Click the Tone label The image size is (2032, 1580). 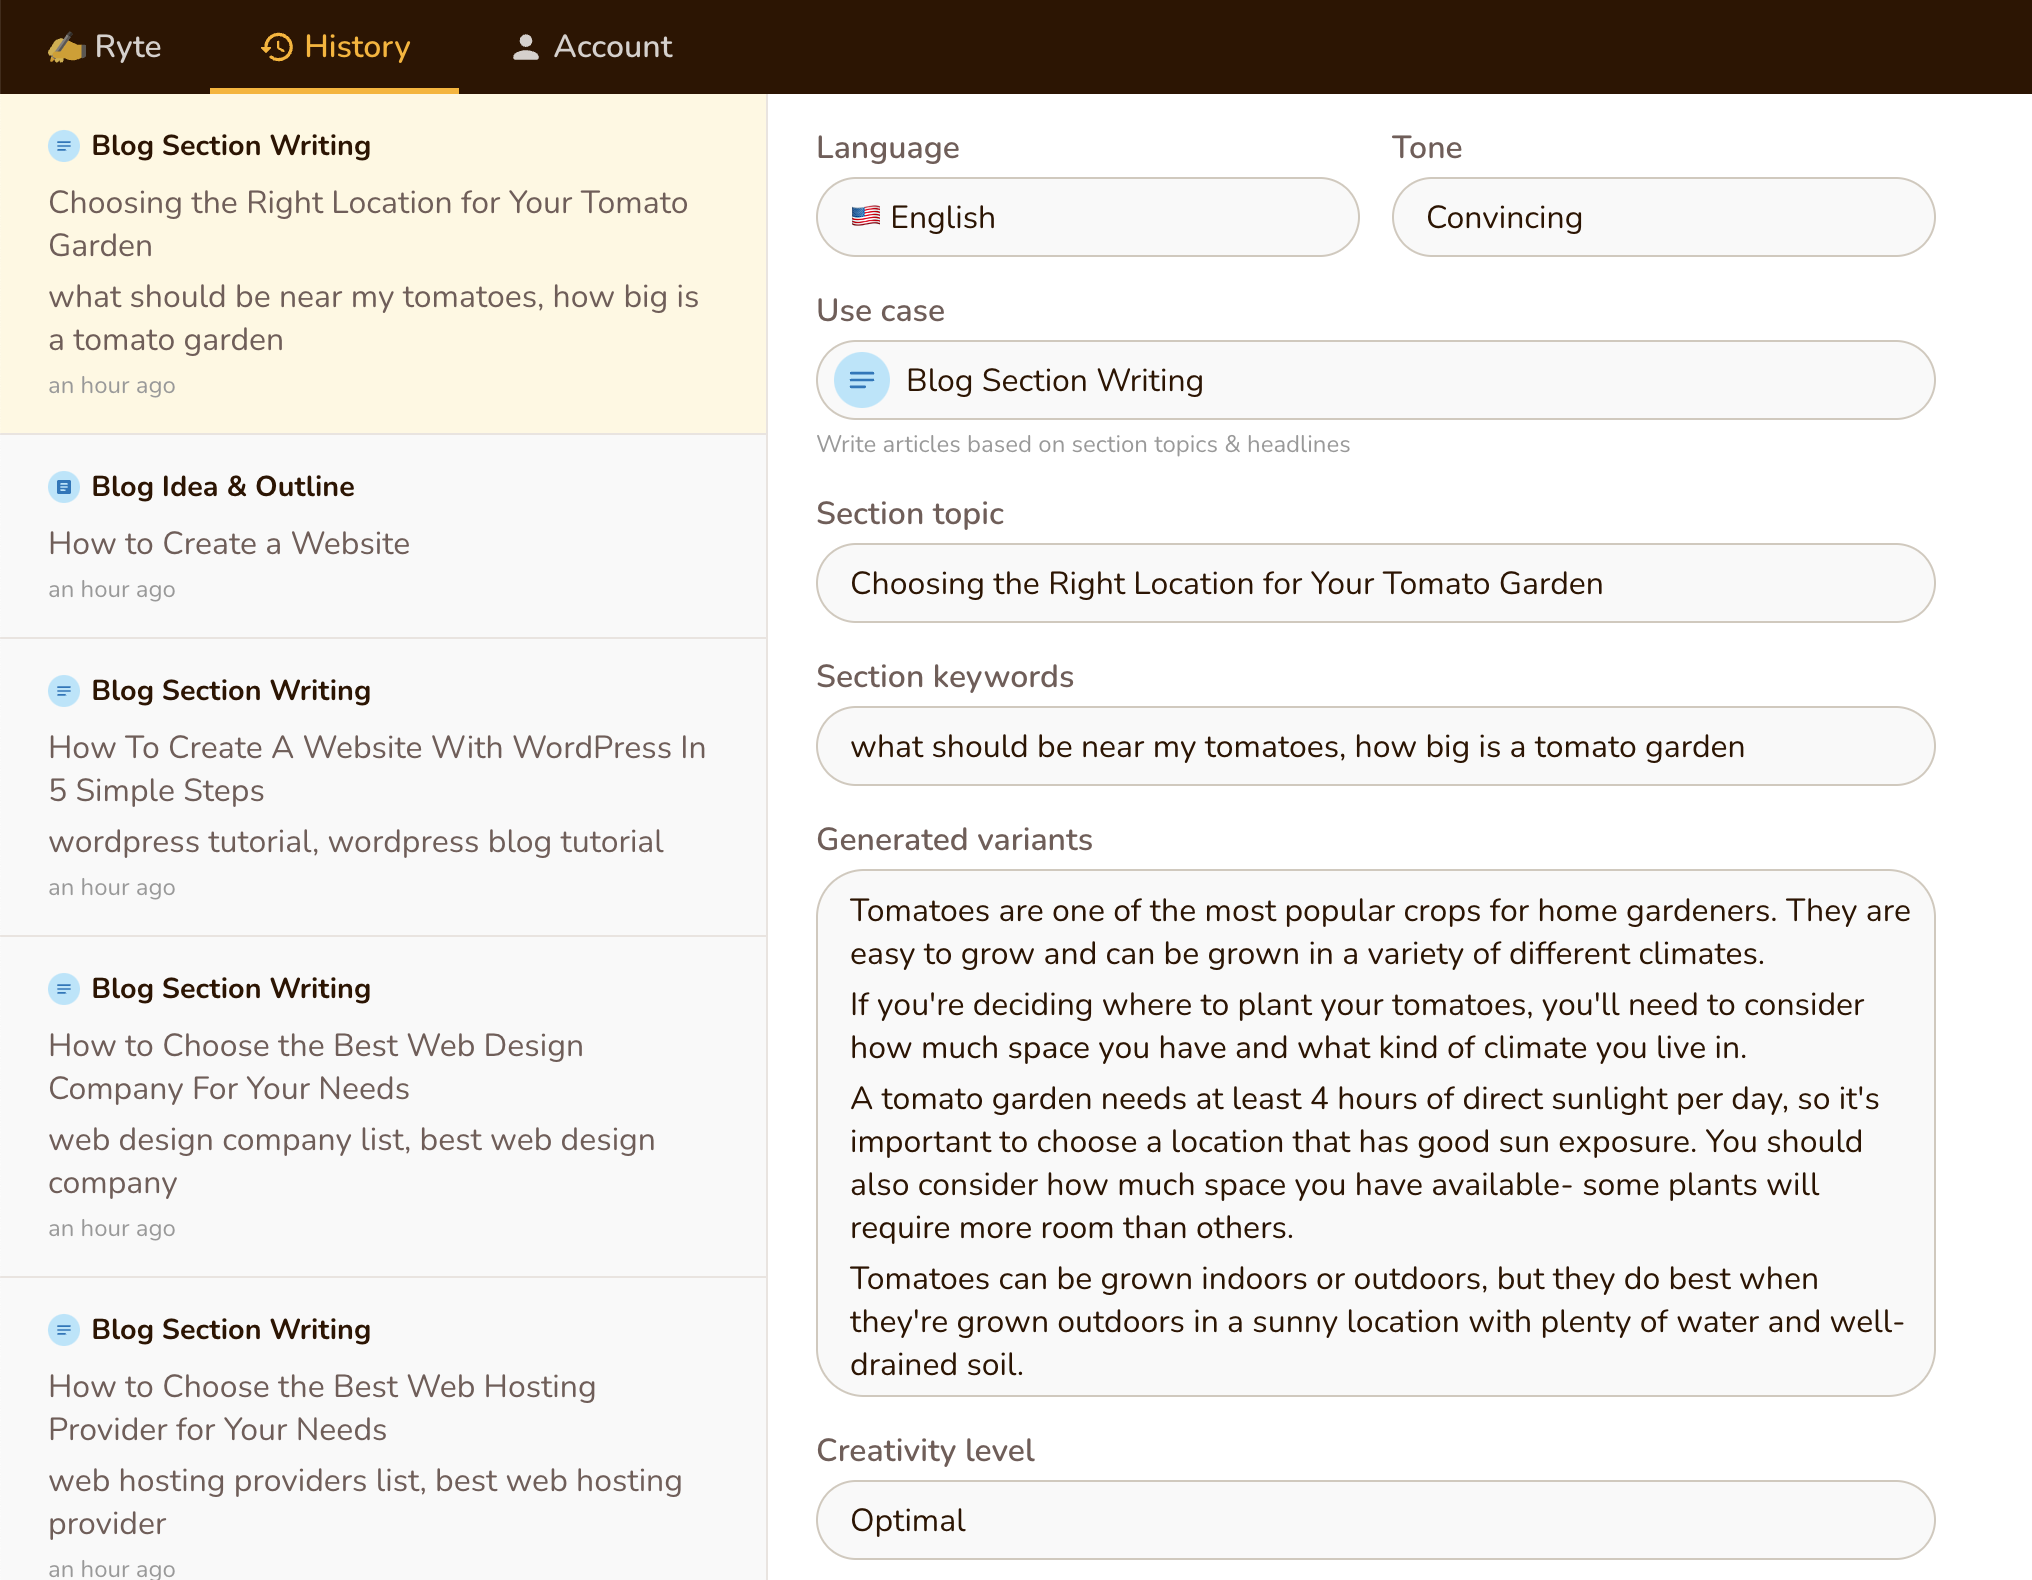coord(1427,147)
